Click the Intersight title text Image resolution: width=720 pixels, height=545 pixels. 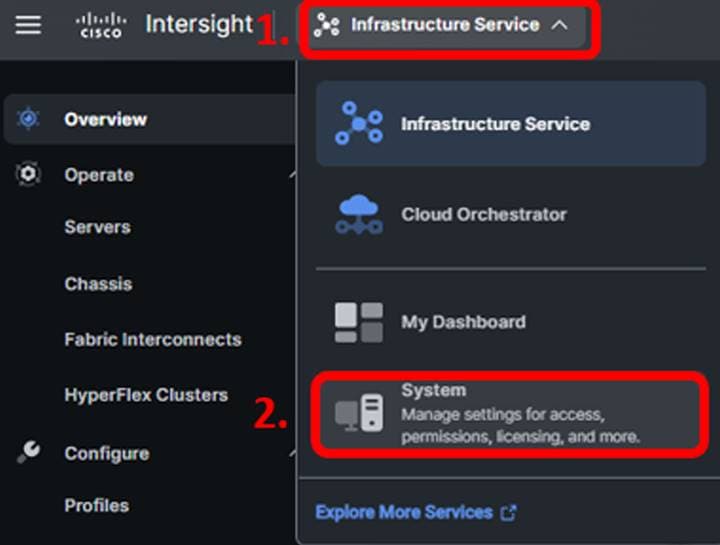199,24
